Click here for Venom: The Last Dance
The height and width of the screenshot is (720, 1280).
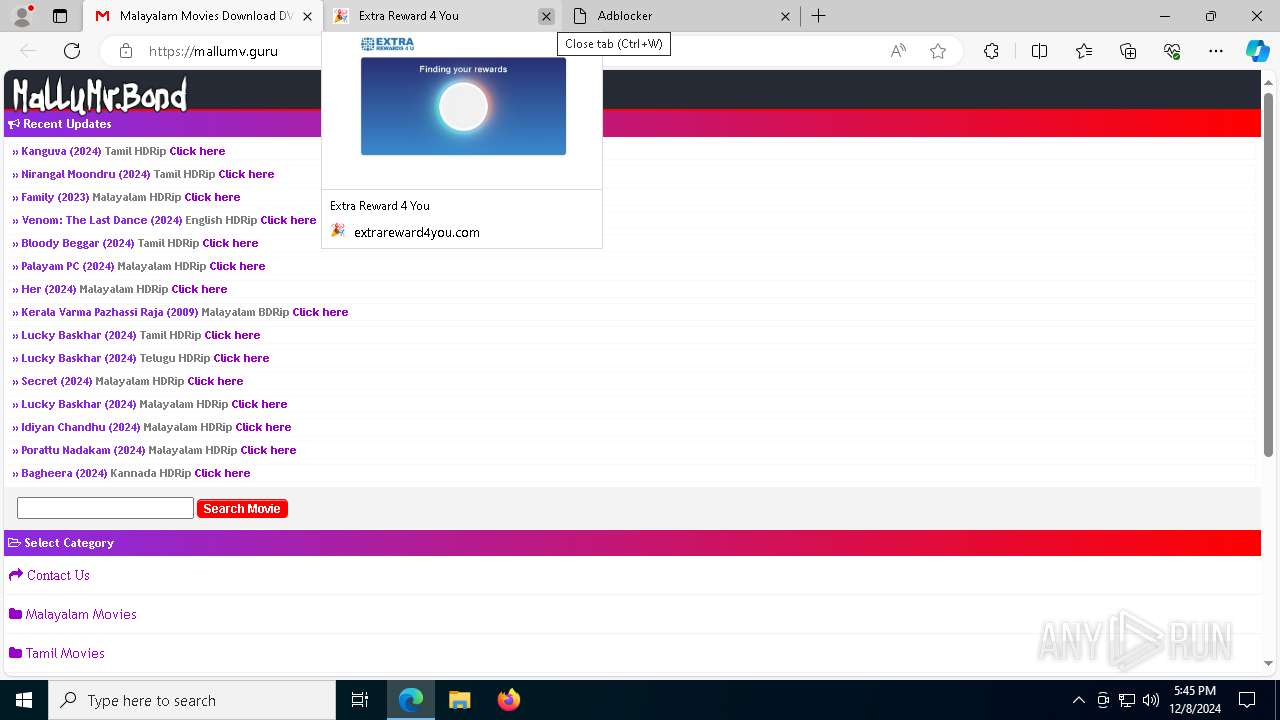(x=288, y=220)
